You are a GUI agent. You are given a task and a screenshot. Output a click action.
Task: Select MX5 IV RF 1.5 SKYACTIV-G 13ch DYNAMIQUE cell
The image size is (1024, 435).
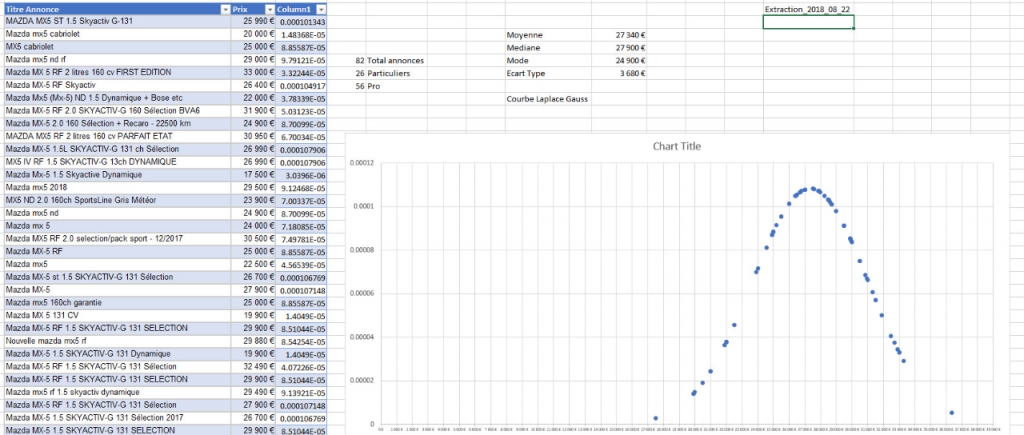(117, 162)
